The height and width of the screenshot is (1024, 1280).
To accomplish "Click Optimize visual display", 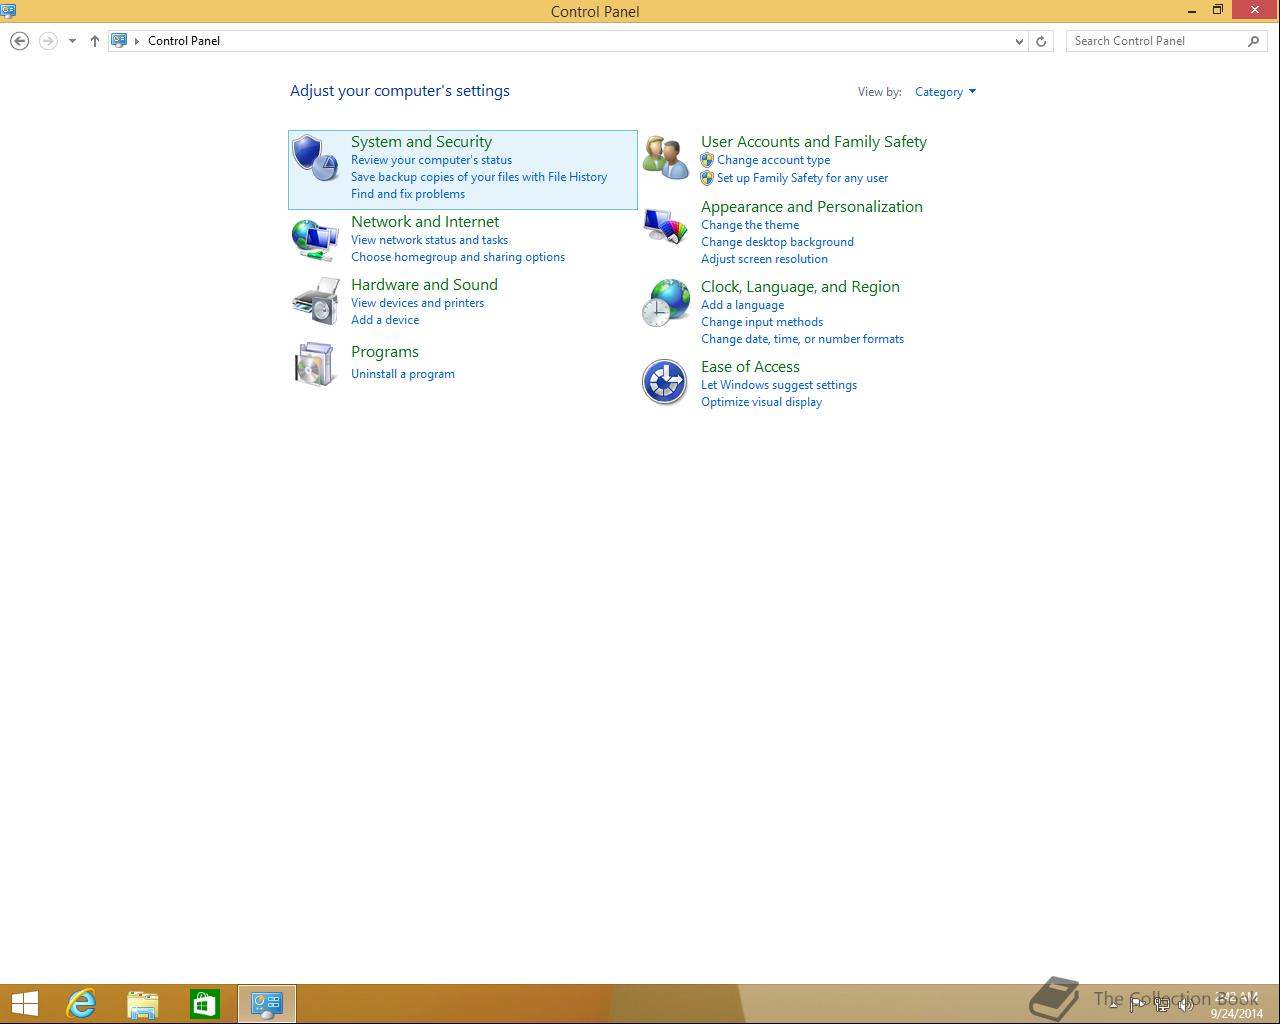I will [761, 402].
